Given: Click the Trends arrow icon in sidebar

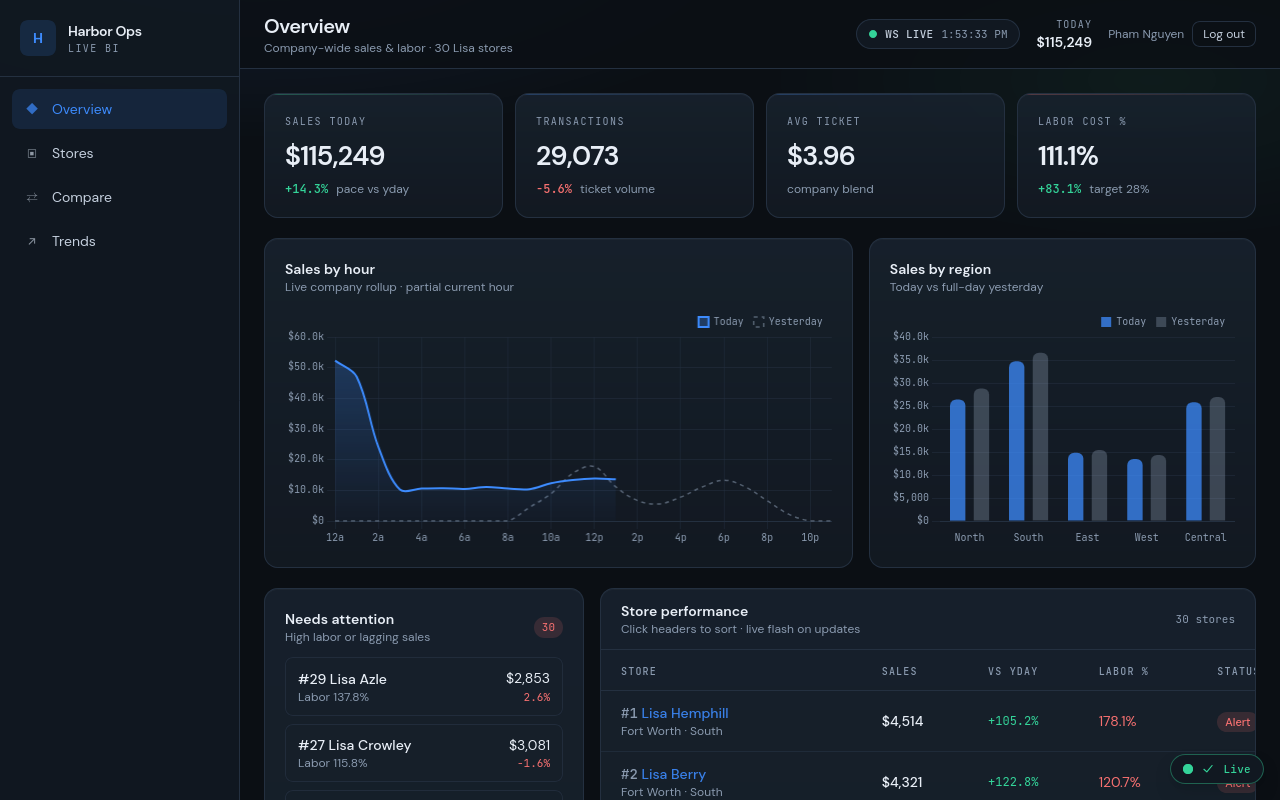Looking at the screenshot, I should (32, 241).
